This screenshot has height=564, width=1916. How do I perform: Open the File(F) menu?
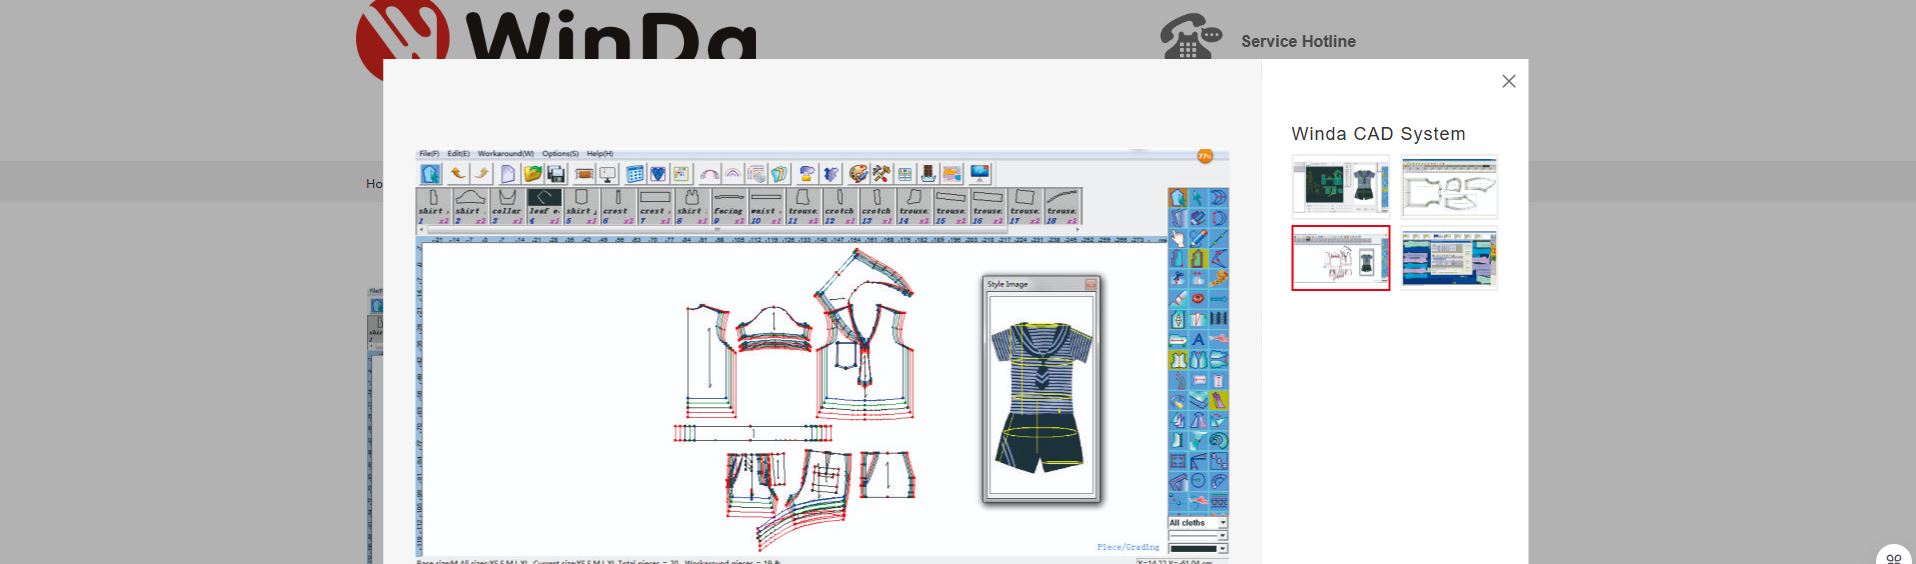(x=429, y=154)
